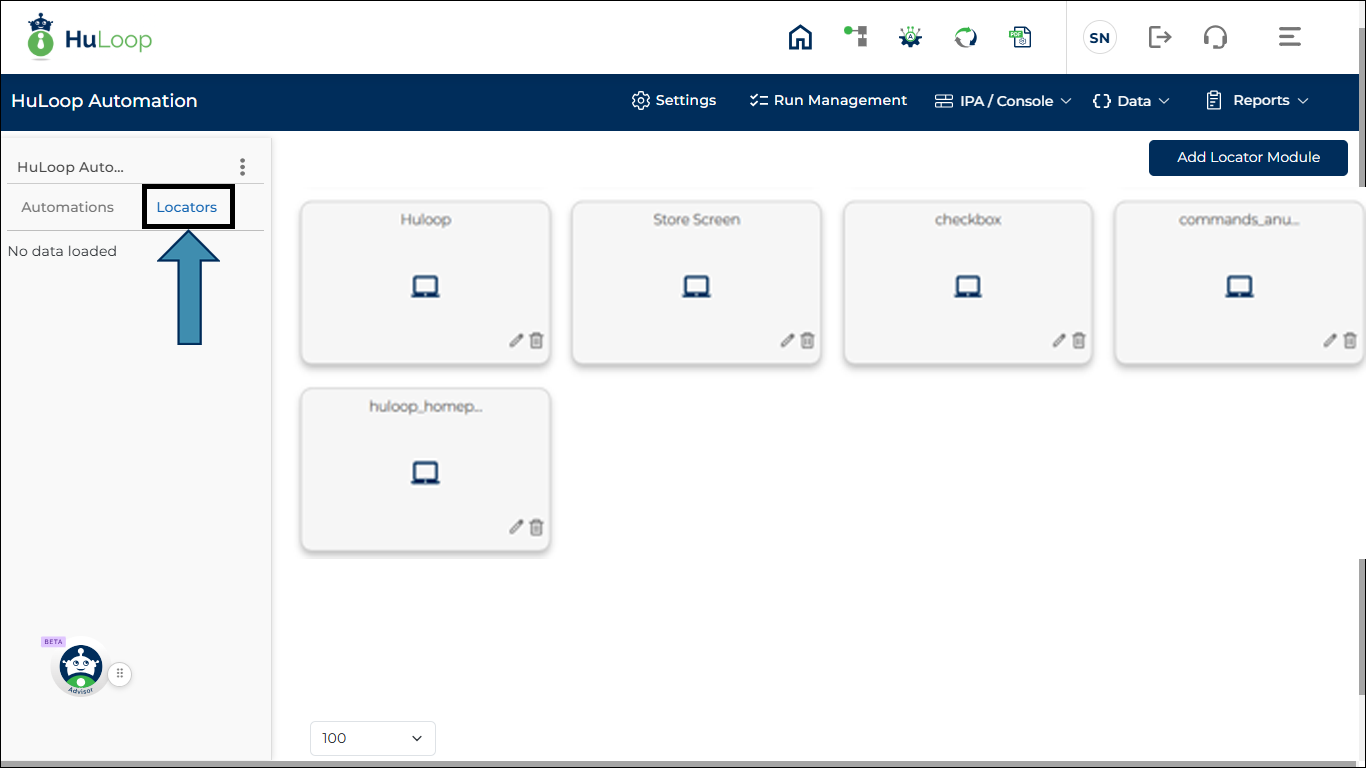This screenshot has height=768, width=1366.
Task: Delete the Store Screen locator module
Action: pyautogui.click(x=808, y=341)
